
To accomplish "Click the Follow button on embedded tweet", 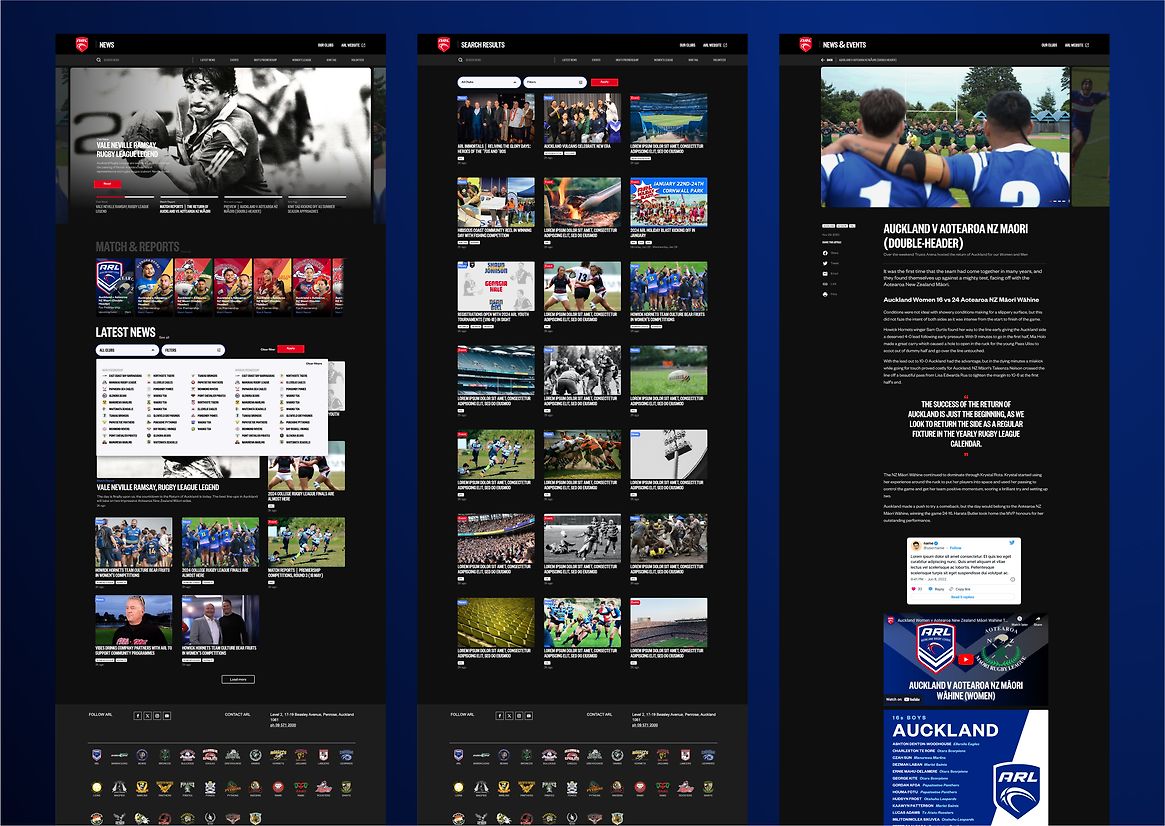I will (956, 548).
